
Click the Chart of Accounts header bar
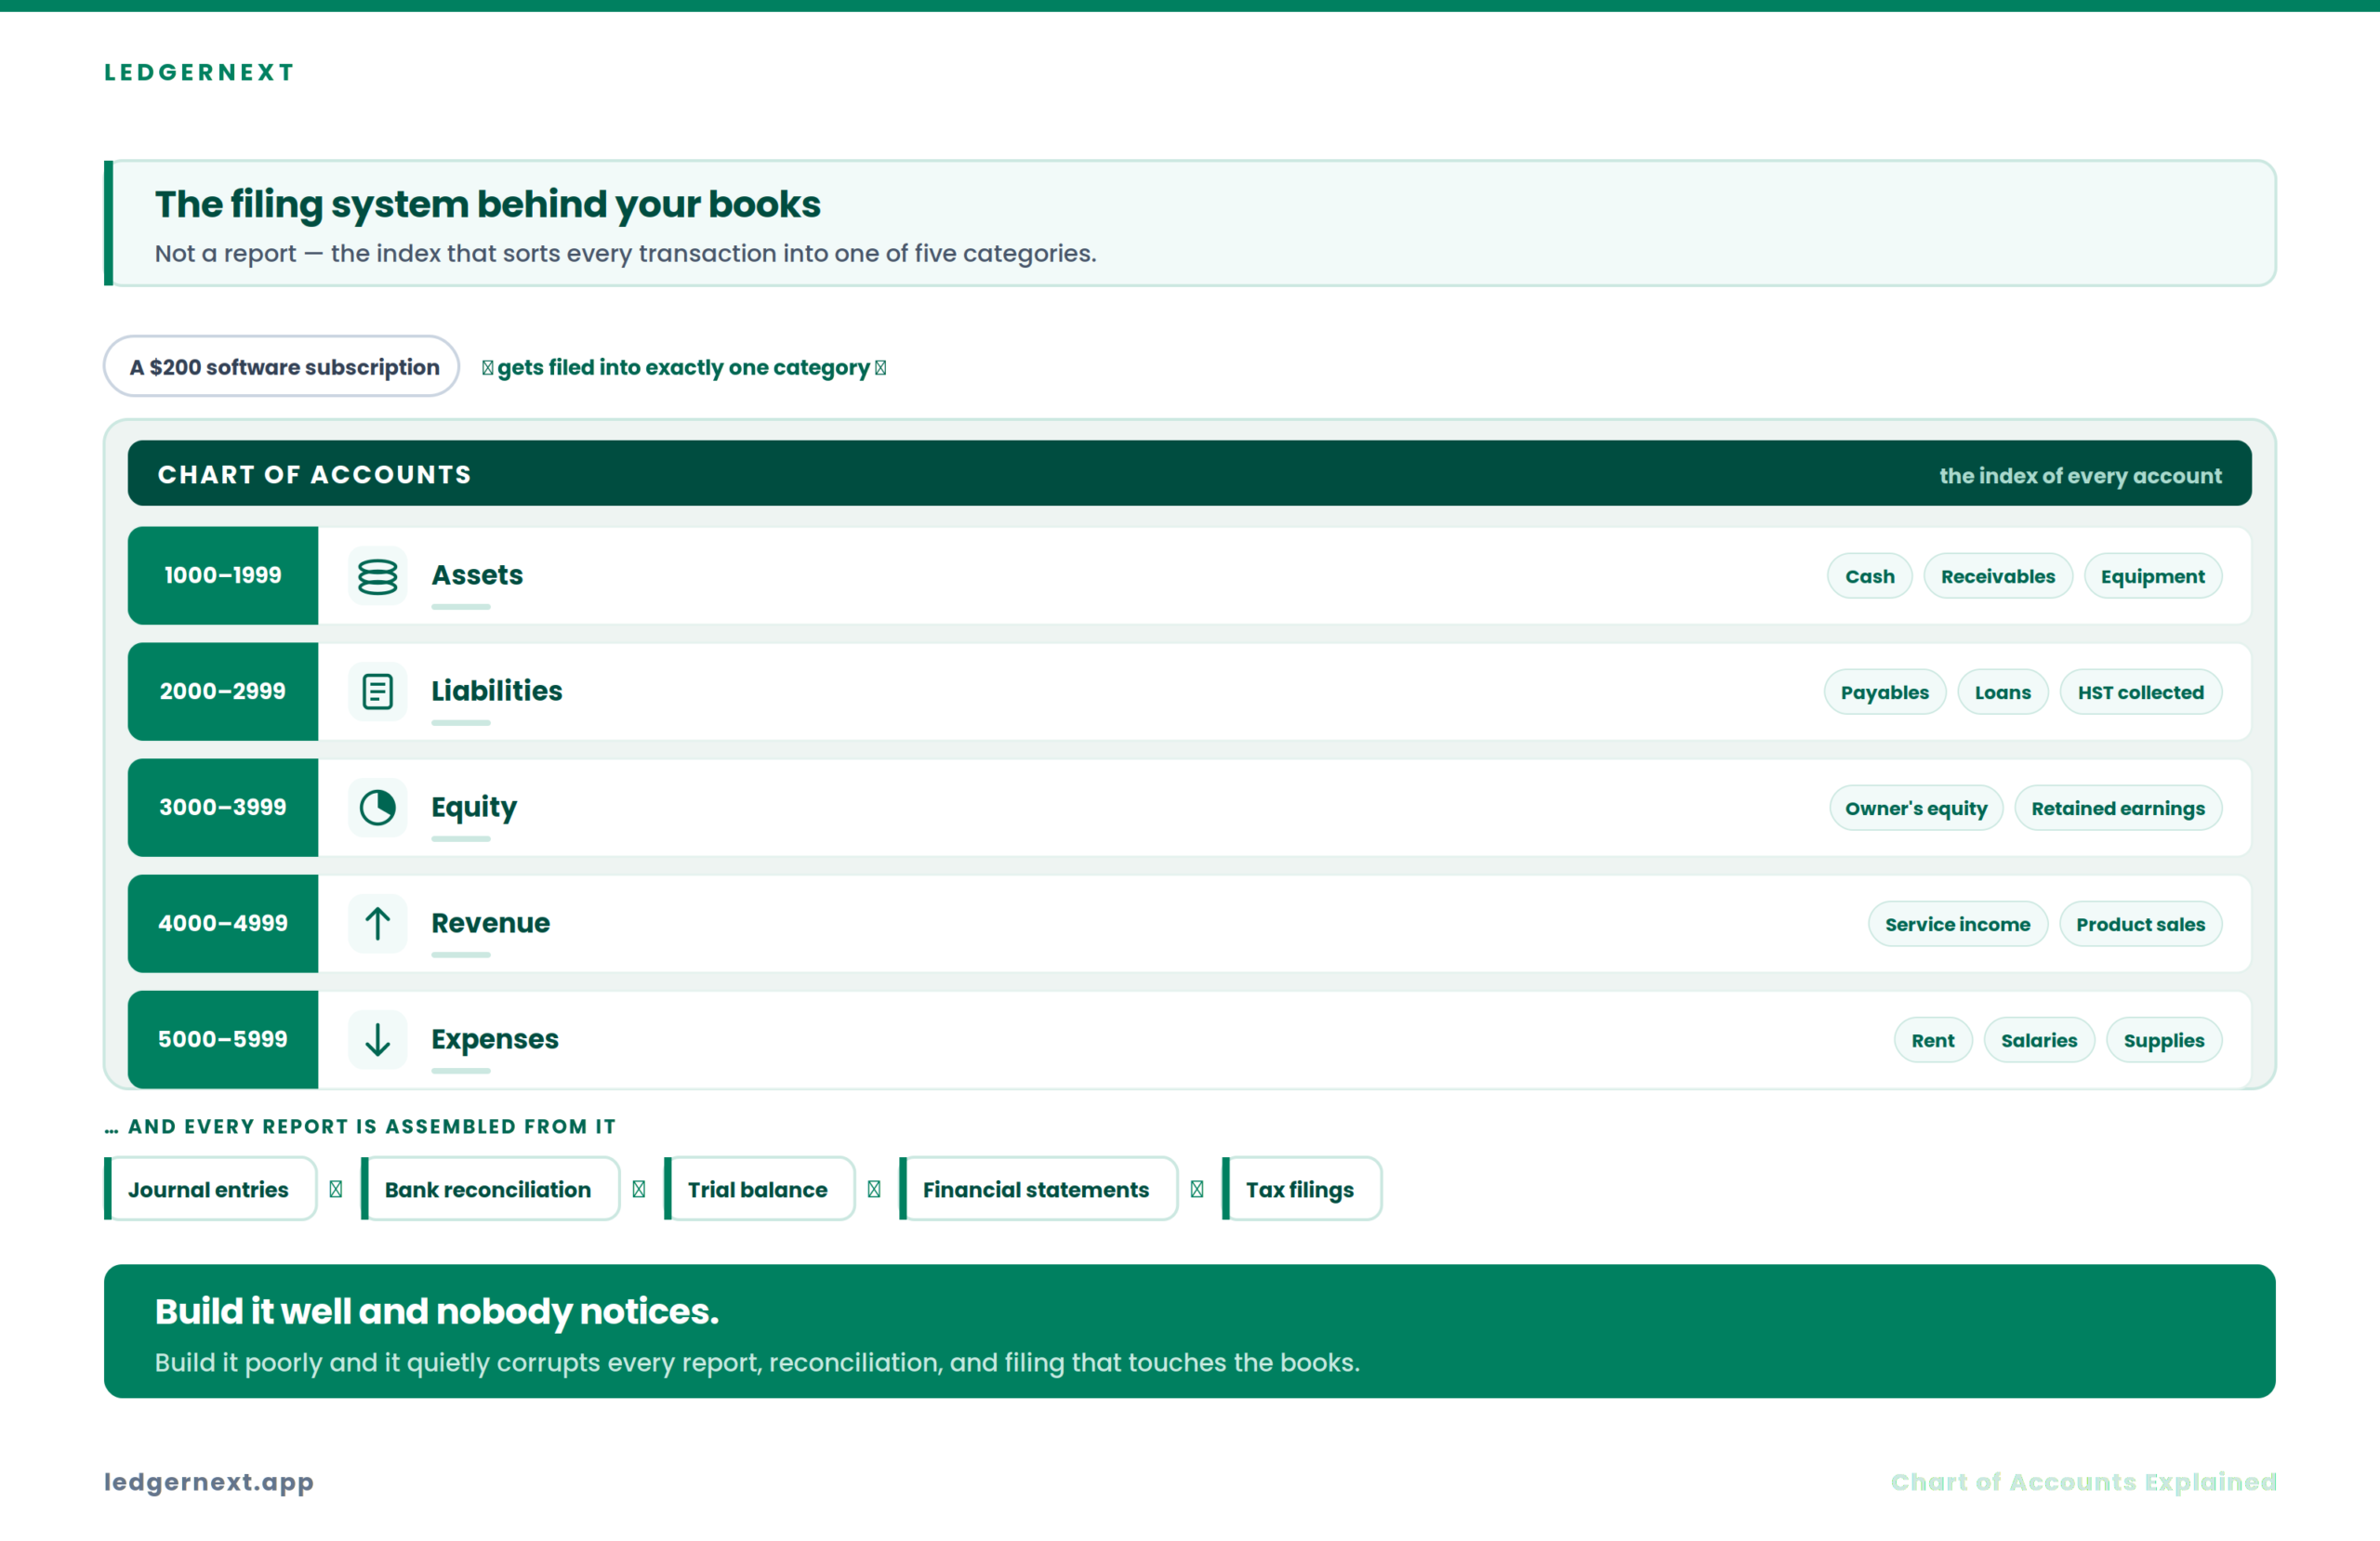pyautogui.click(x=1190, y=474)
